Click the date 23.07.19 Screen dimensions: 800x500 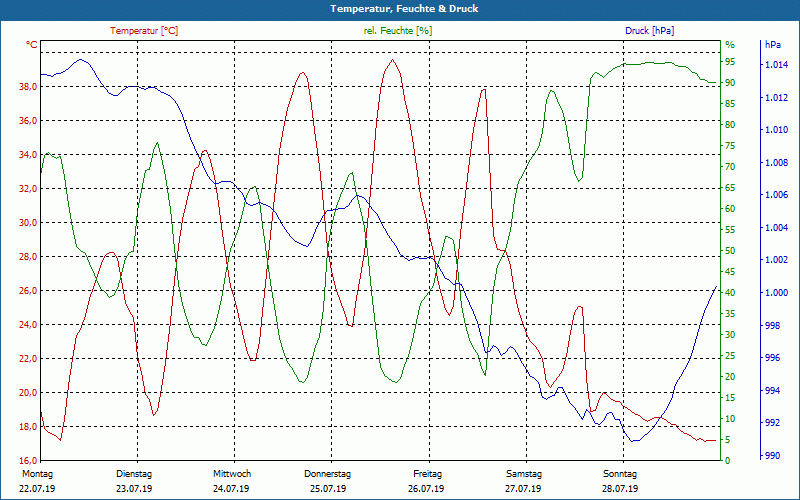tap(134, 489)
